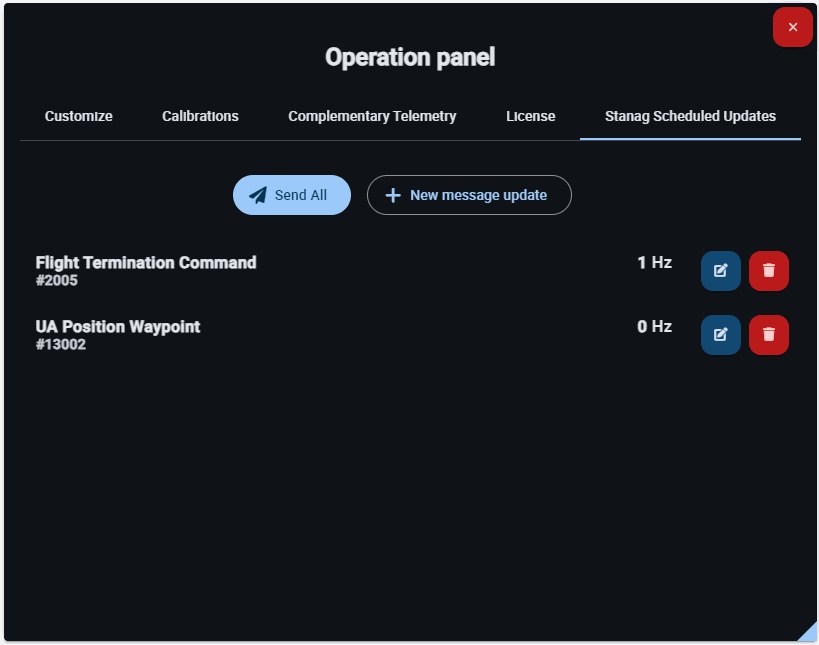Delete the Flight Termination Command message
The width and height of the screenshot is (819, 645).
[768, 271]
